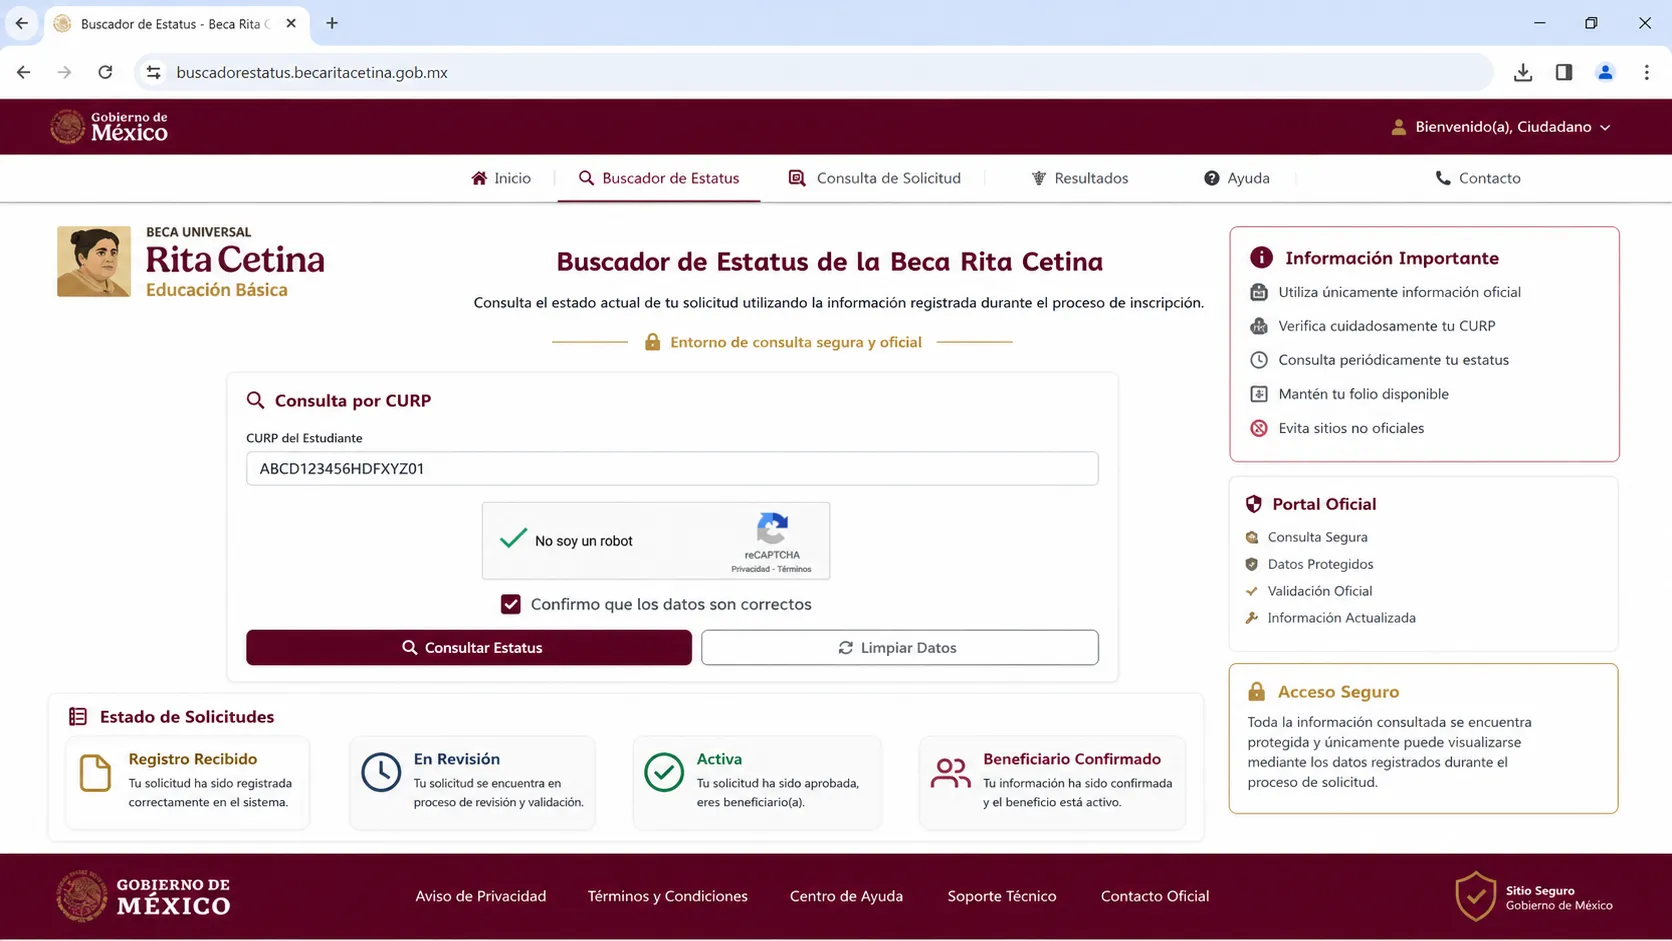Click the Sitio Seguro shield badge icon

tap(1475, 896)
